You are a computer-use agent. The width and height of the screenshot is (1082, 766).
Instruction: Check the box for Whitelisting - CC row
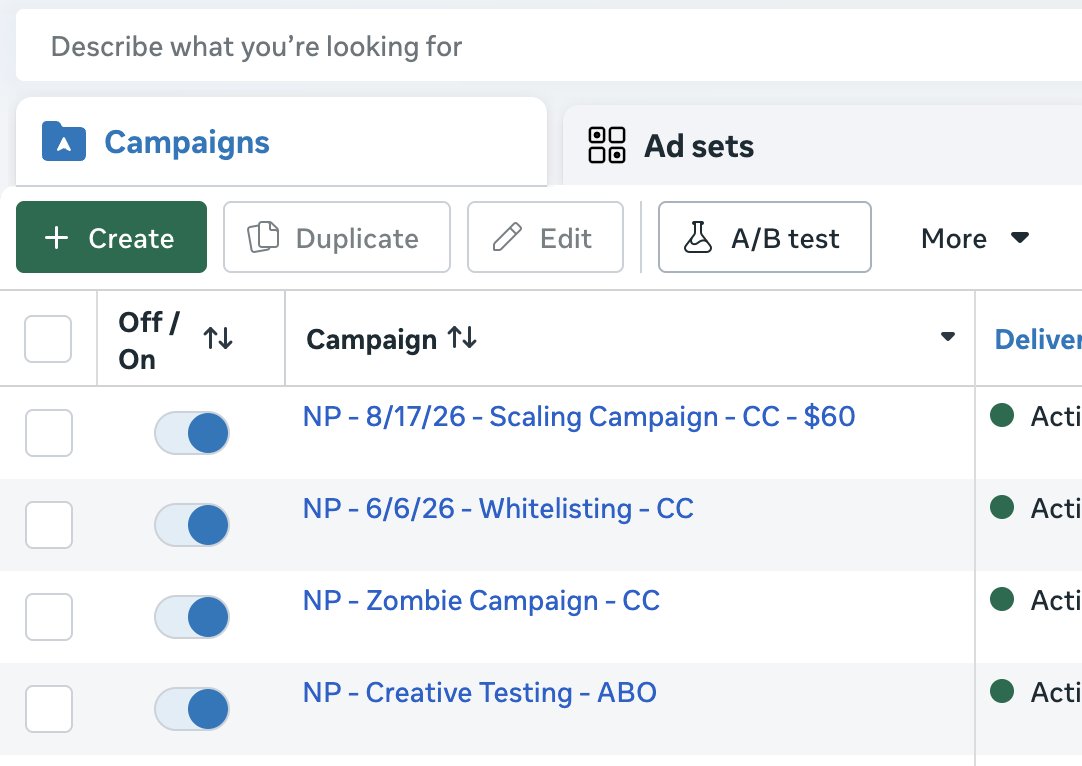pyautogui.click(x=49, y=524)
